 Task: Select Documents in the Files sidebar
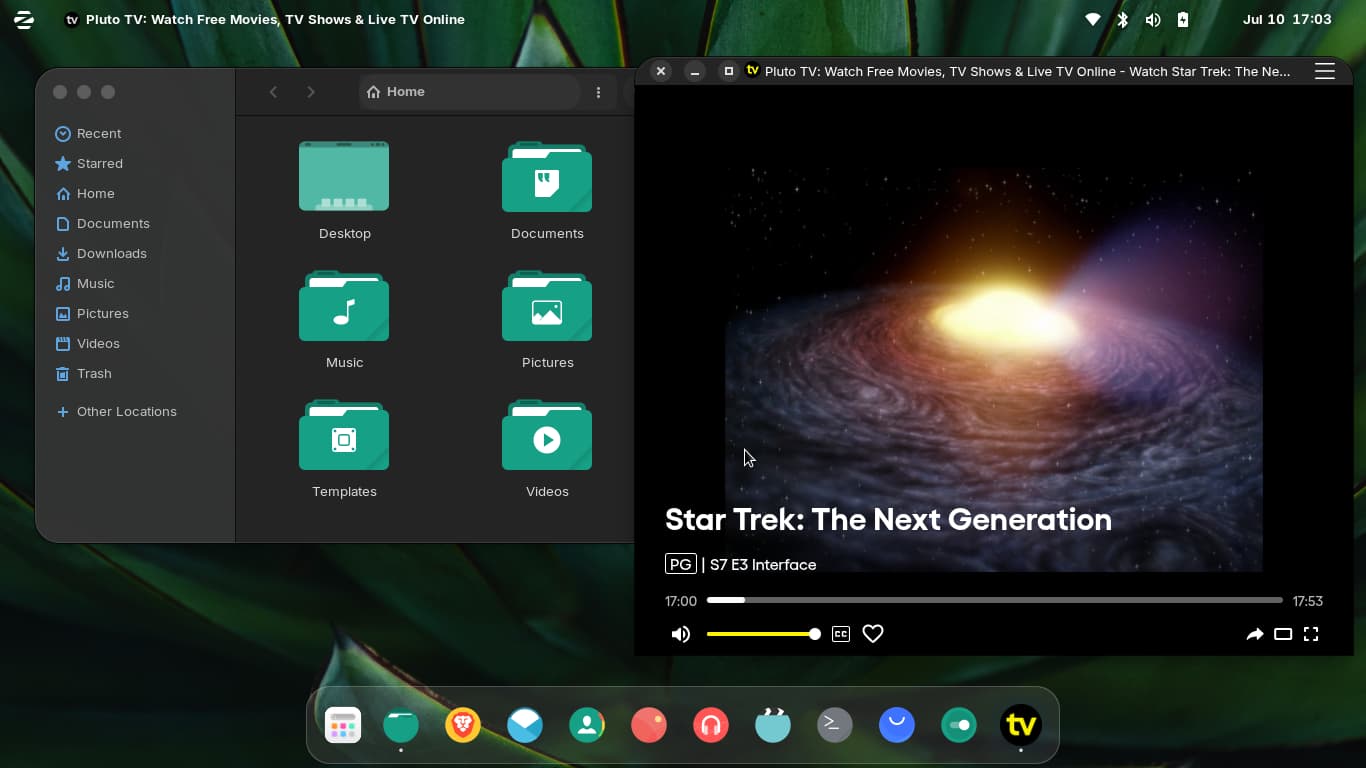[135, 223]
